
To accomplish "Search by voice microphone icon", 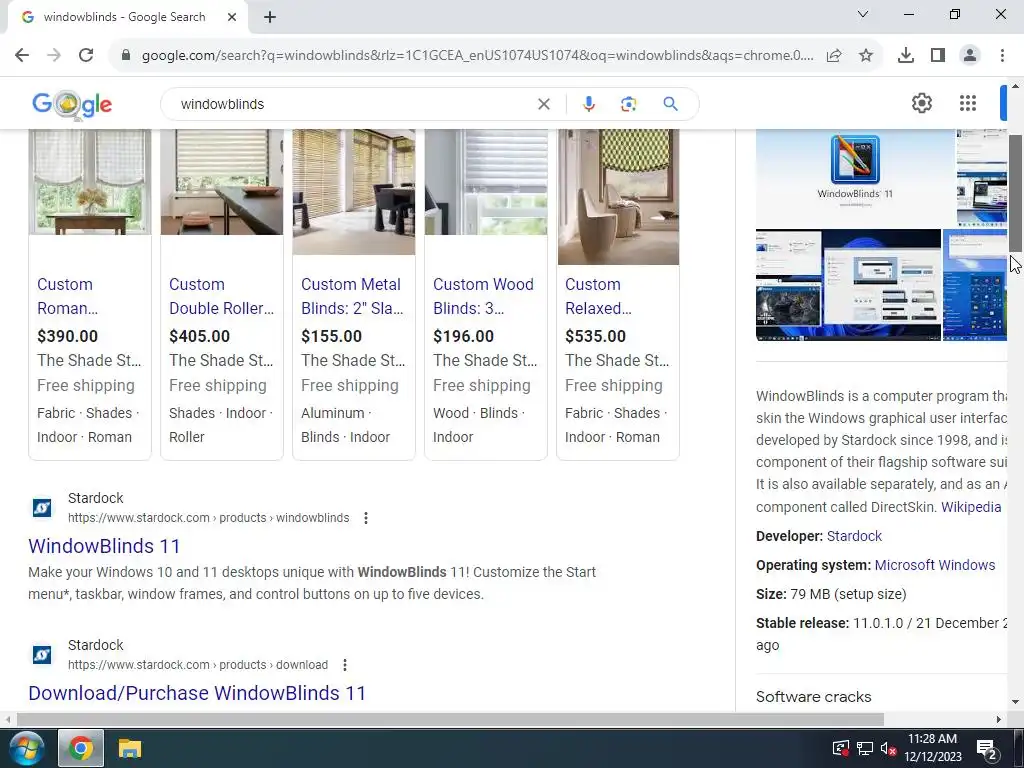I will [588, 104].
